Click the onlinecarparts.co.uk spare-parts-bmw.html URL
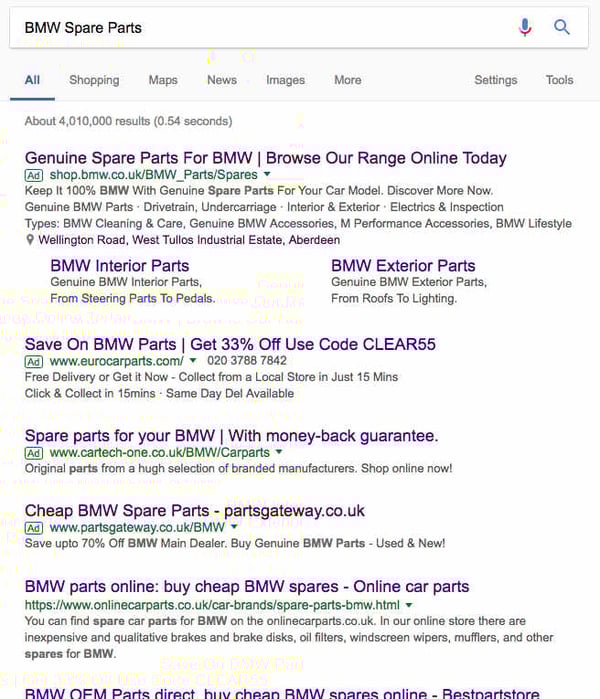The height and width of the screenshot is (699, 600). (212, 605)
